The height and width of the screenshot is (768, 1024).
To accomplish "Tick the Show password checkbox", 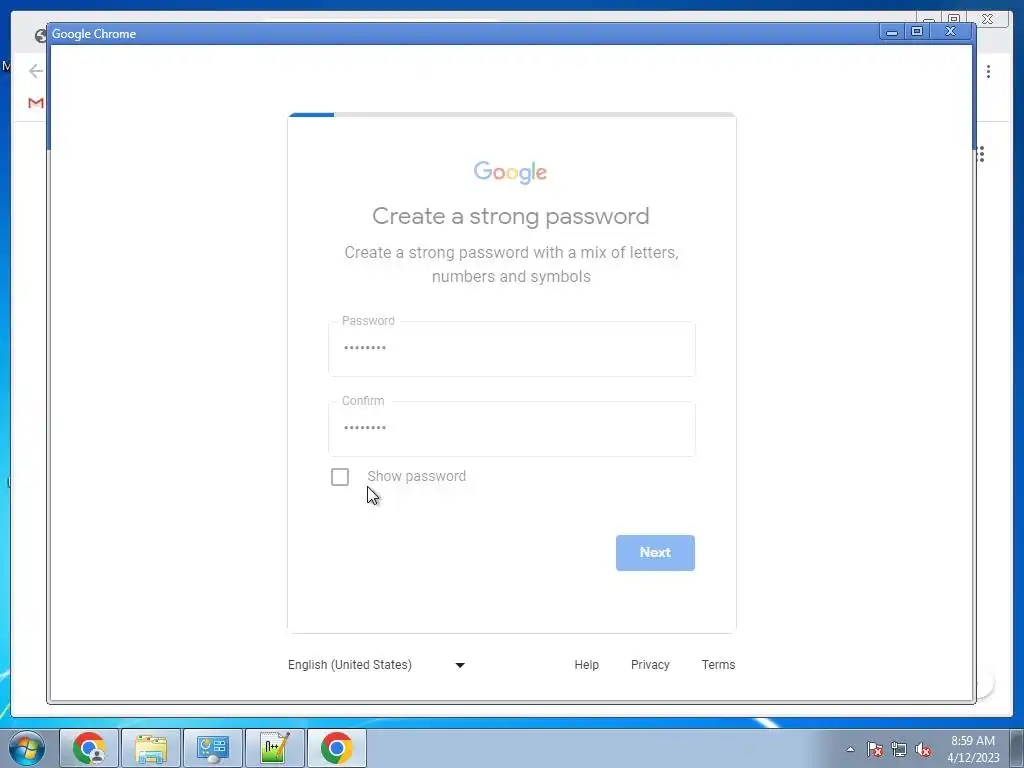I will 340,477.
